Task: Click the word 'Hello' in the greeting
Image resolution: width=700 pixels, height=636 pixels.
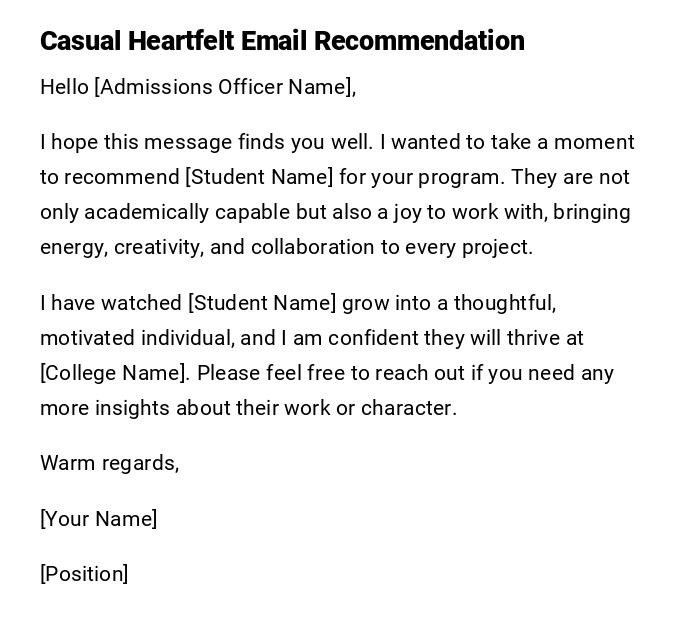Action: click(x=63, y=87)
